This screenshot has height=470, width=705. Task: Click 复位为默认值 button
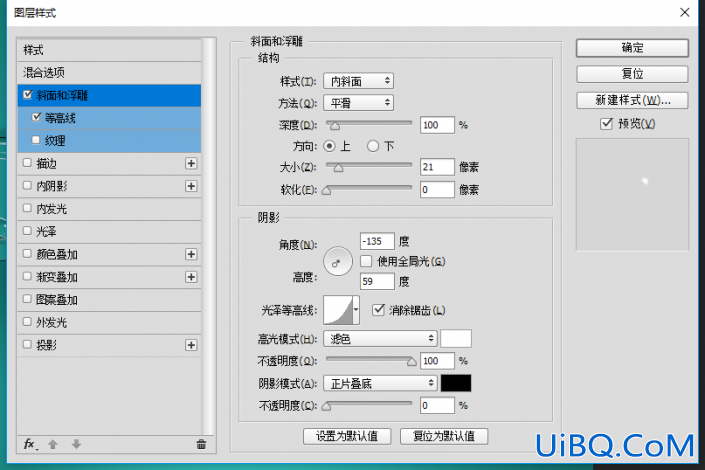pyautogui.click(x=444, y=436)
